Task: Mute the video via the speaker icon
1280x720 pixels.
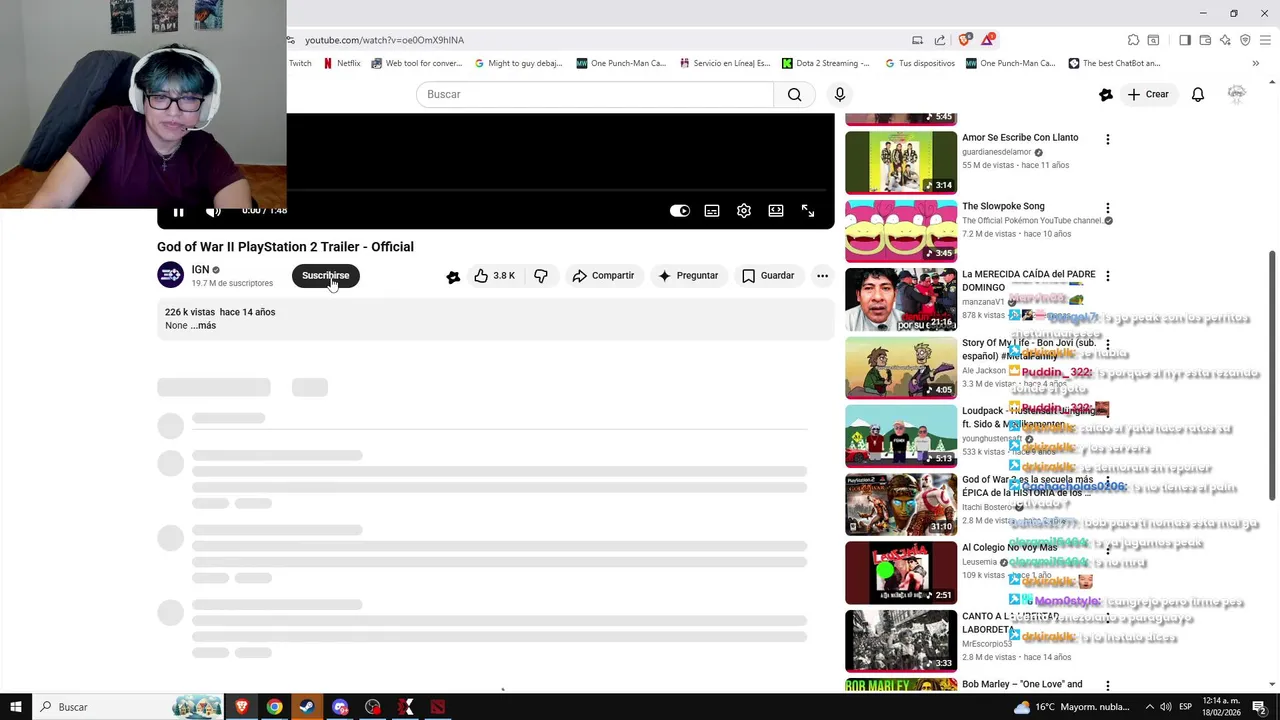Action: 213,211
